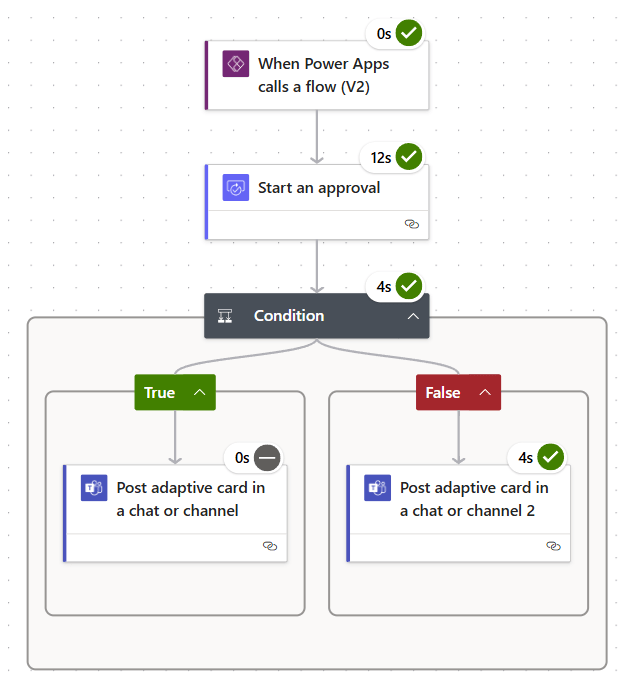Click connection icon on adaptive card 2
This screenshot has height=680, width=632.
click(x=554, y=546)
